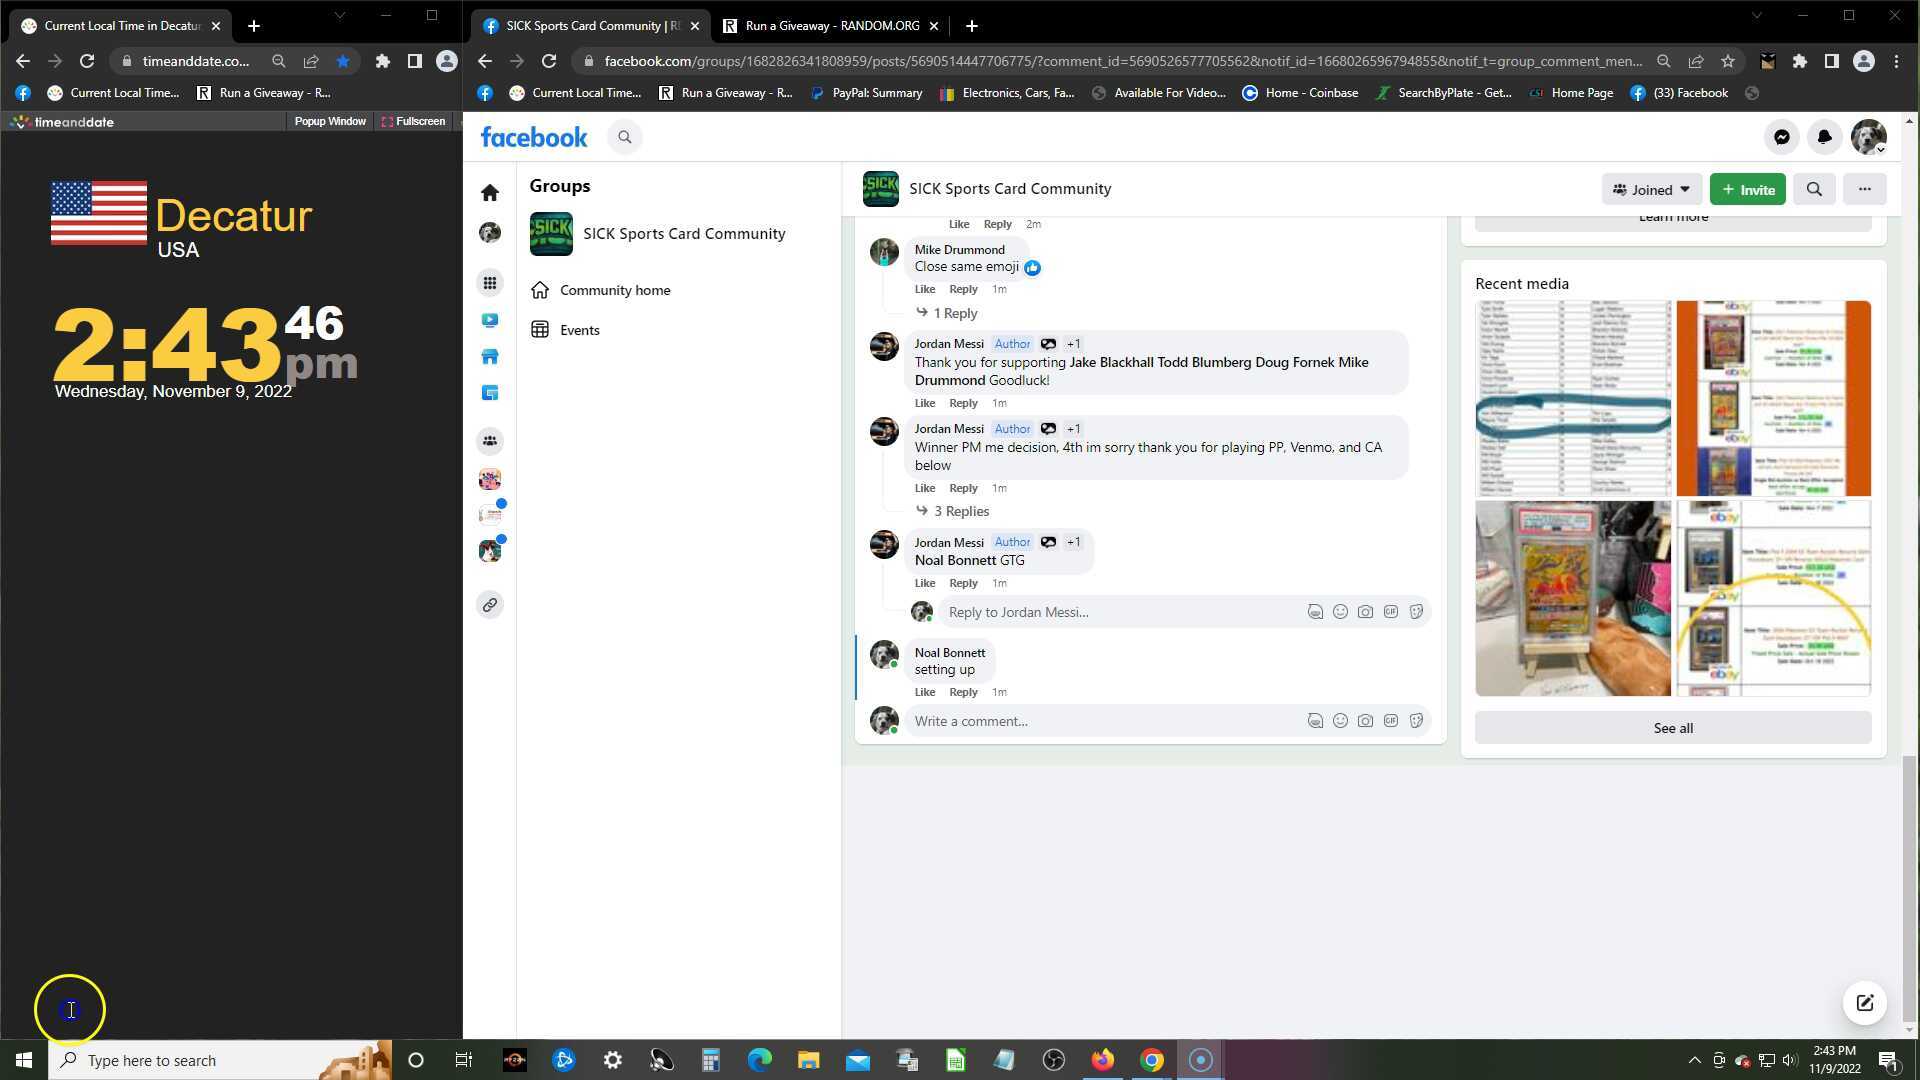Image resolution: width=1920 pixels, height=1080 pixels.
Task: Expand the 3 Replies thread
Action: [960, 511]
